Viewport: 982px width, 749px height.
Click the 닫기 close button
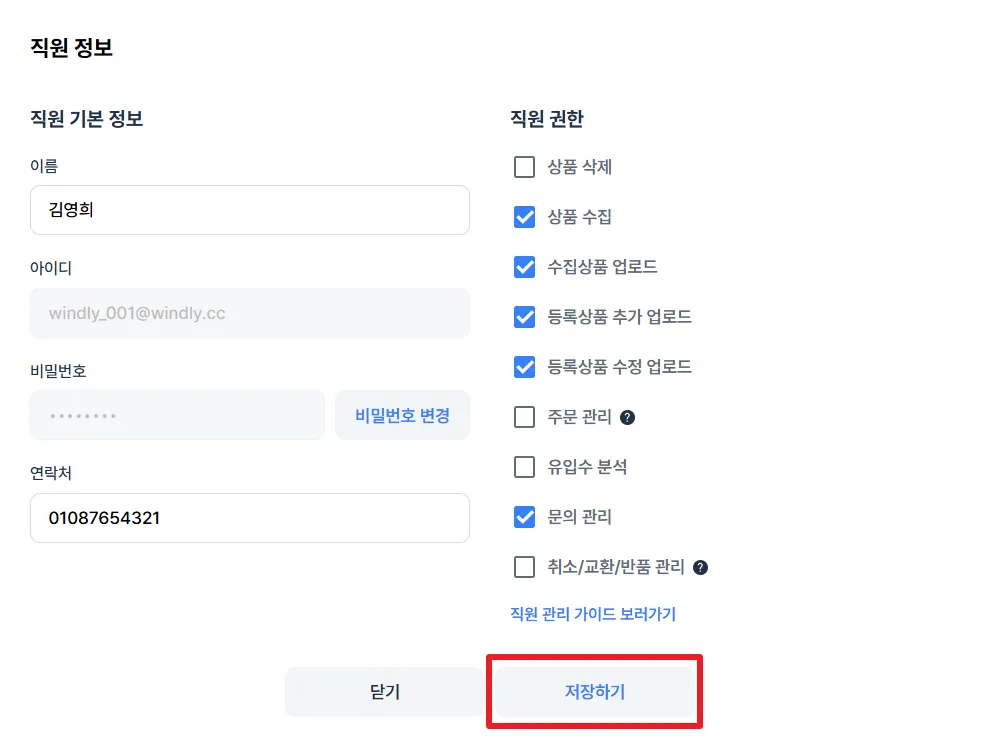coord(385,692)
